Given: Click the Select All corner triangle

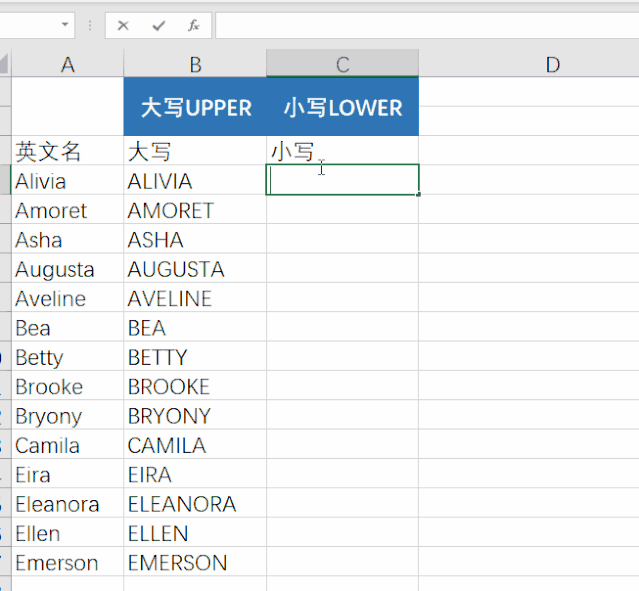Looking at the screenshot, I should [x=4, y=64].
